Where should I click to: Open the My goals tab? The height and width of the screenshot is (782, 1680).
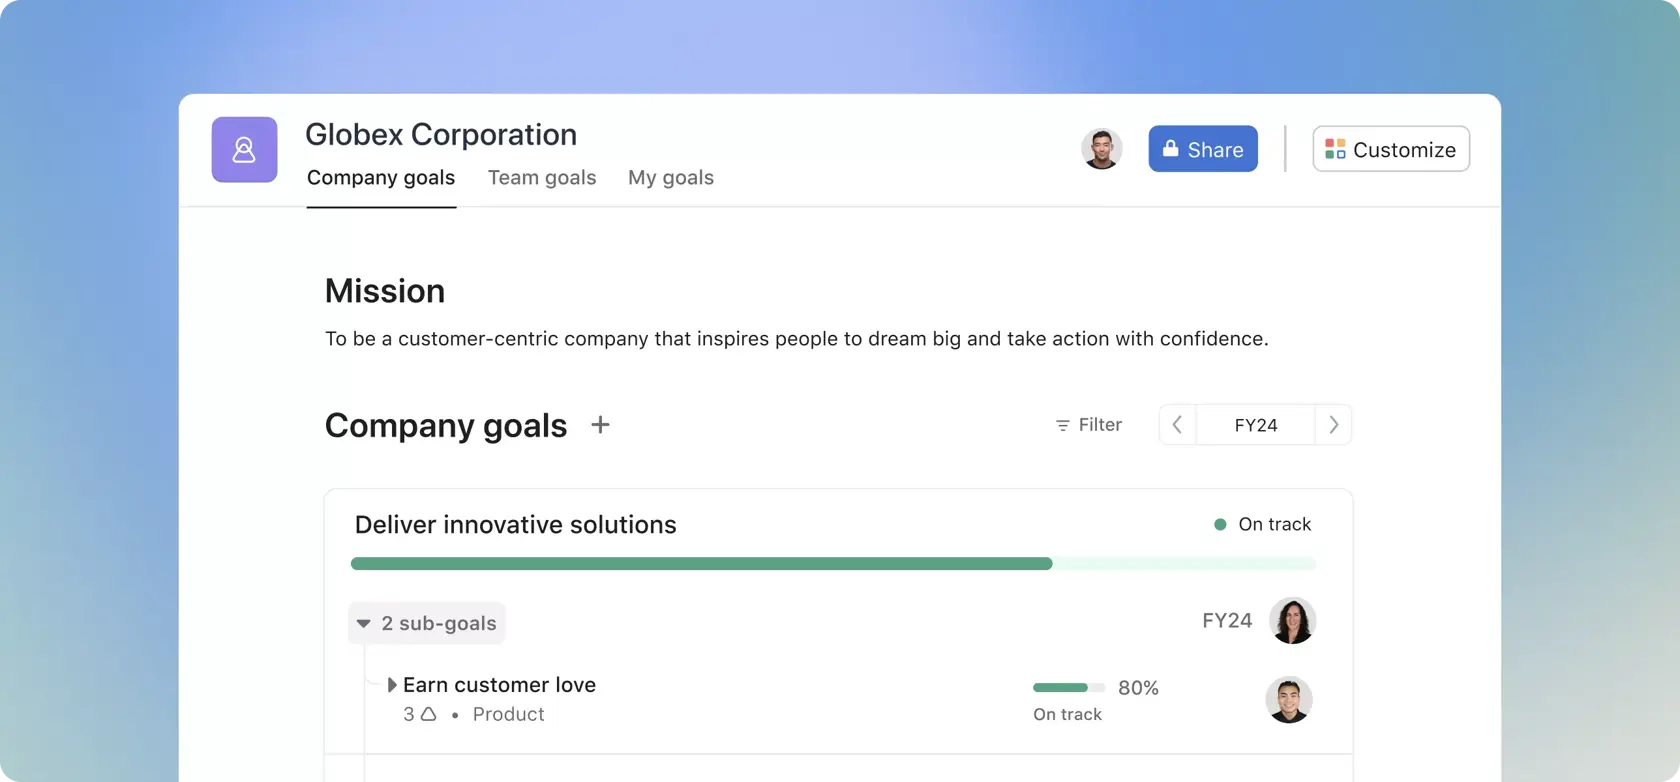tap(670, 177)
